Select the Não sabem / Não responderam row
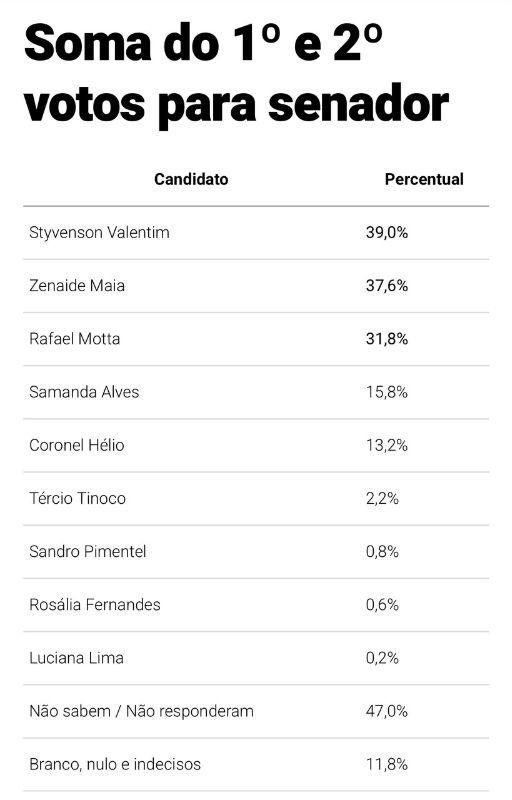This screenshot has height=800, width=512. pos(256,711)
